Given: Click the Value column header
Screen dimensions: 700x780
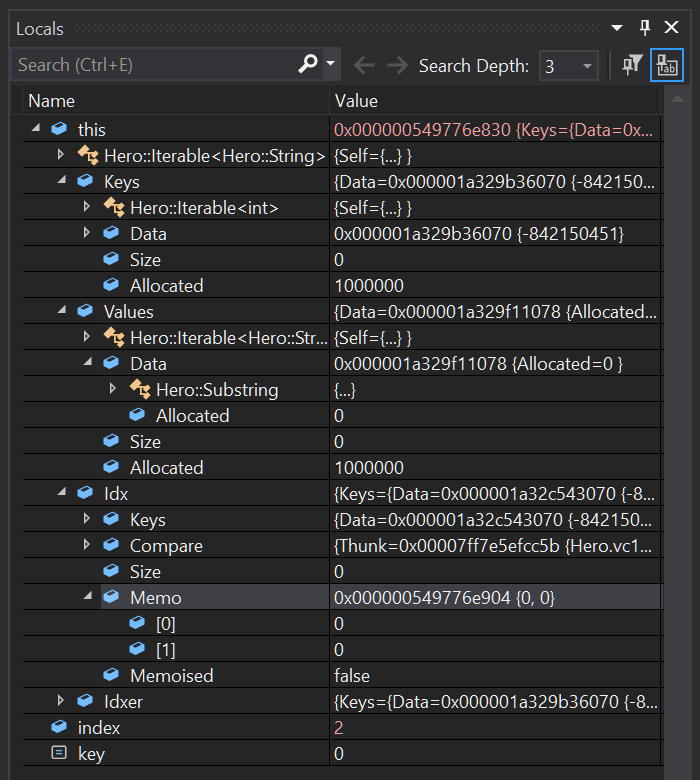Looking at the screenshot, I should click(x=495, y=101).
